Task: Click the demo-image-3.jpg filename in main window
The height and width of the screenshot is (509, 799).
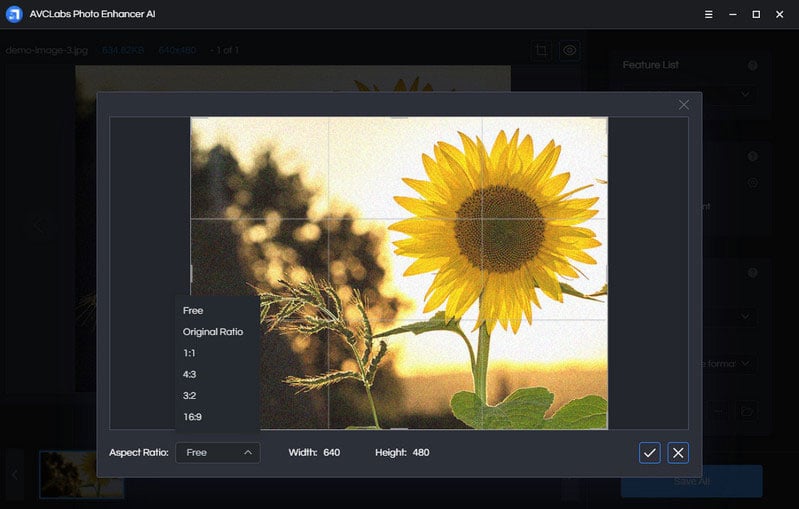Action: [x=47, y=50]
